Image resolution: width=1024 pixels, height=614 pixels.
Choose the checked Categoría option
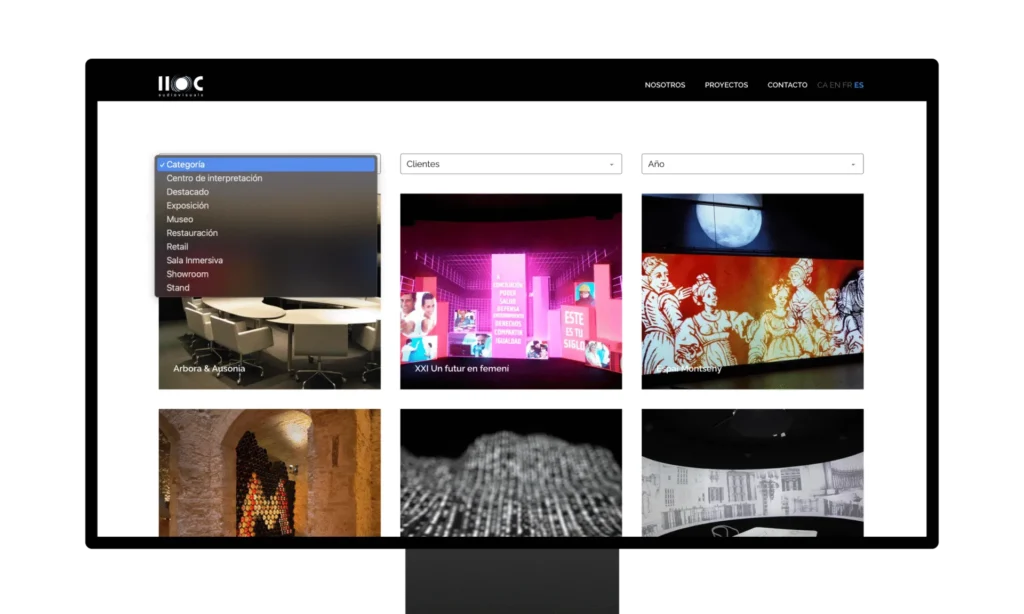click(x=266, y=165)
